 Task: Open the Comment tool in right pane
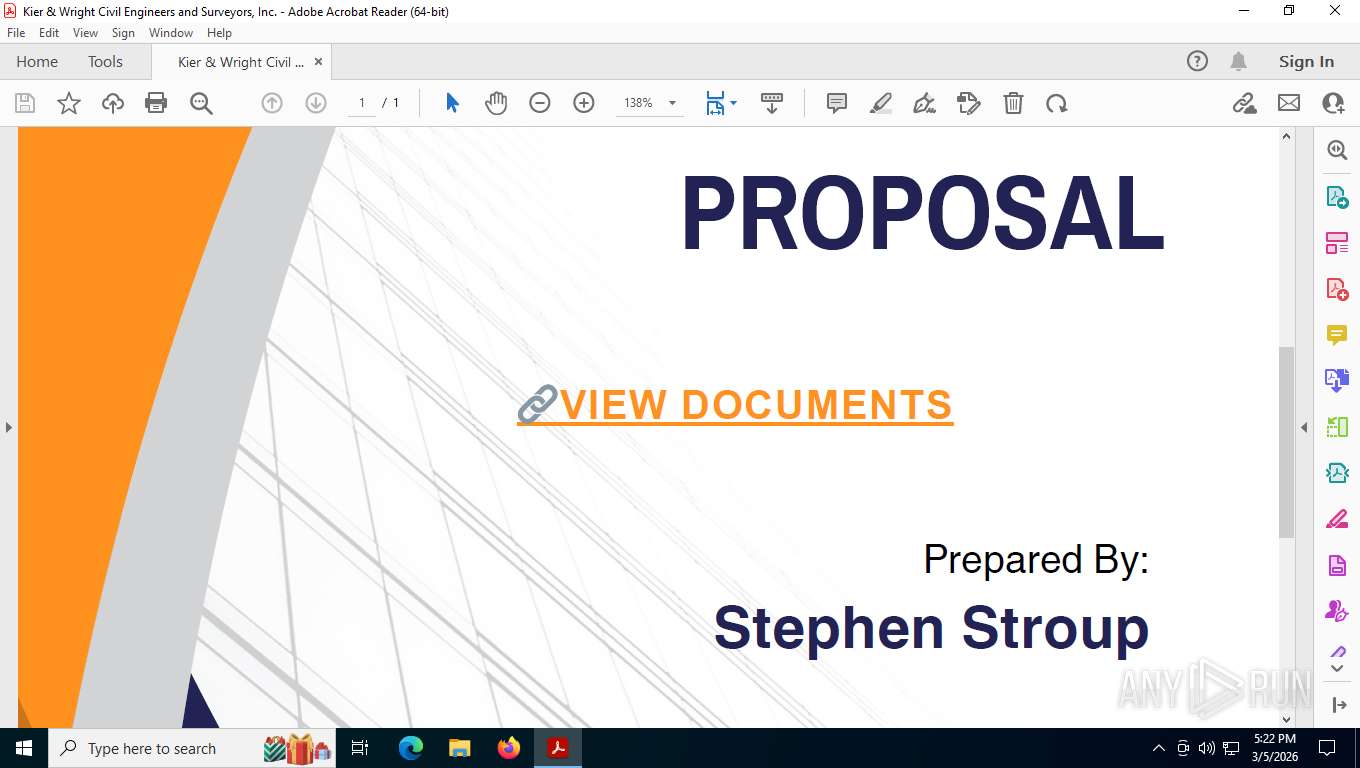coord(1337,335)
